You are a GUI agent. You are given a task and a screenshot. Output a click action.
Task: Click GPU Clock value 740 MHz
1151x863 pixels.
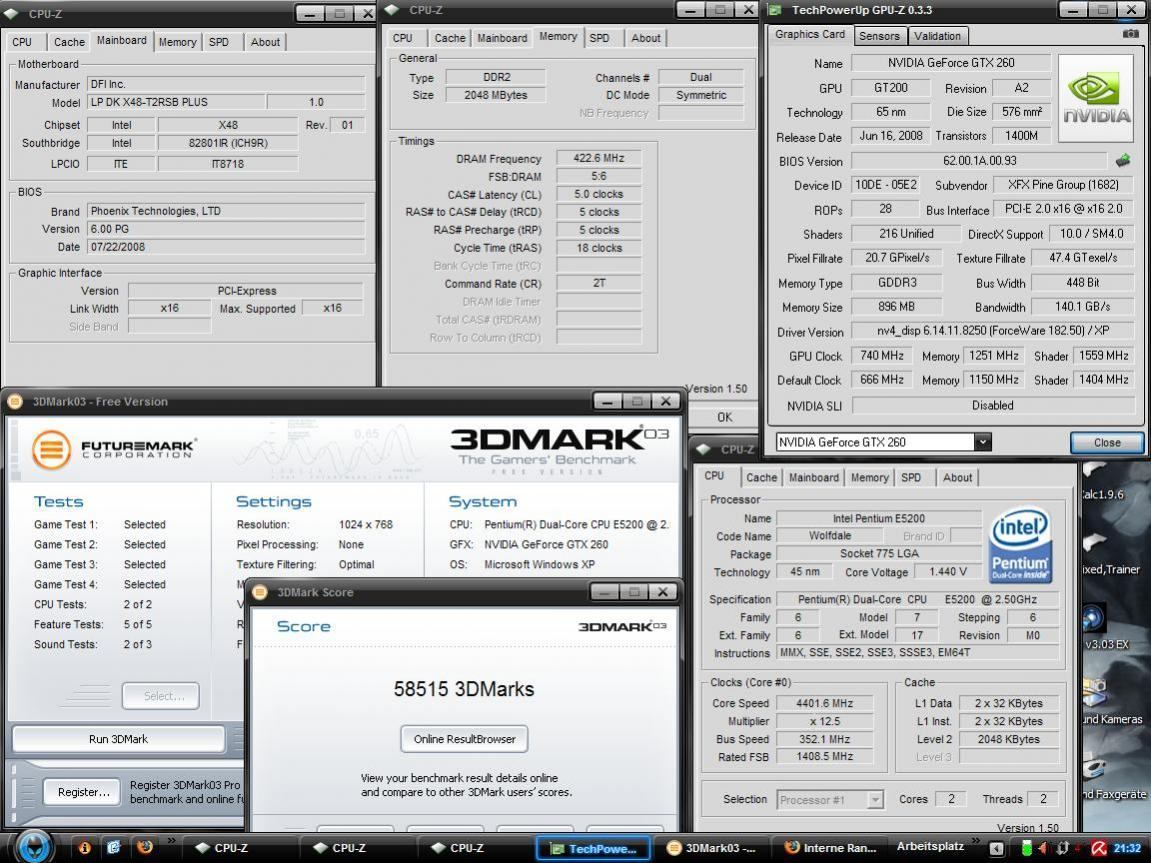[882, 356]
